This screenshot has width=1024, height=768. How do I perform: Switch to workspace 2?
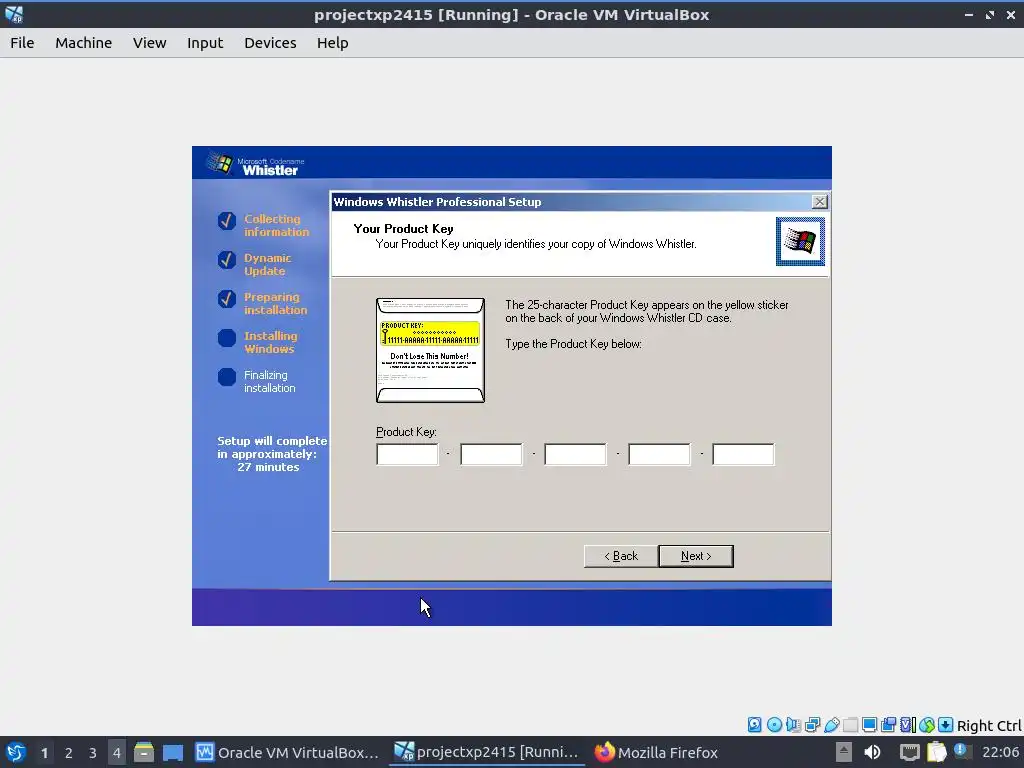pyautogui.click(x=69, y=753)
